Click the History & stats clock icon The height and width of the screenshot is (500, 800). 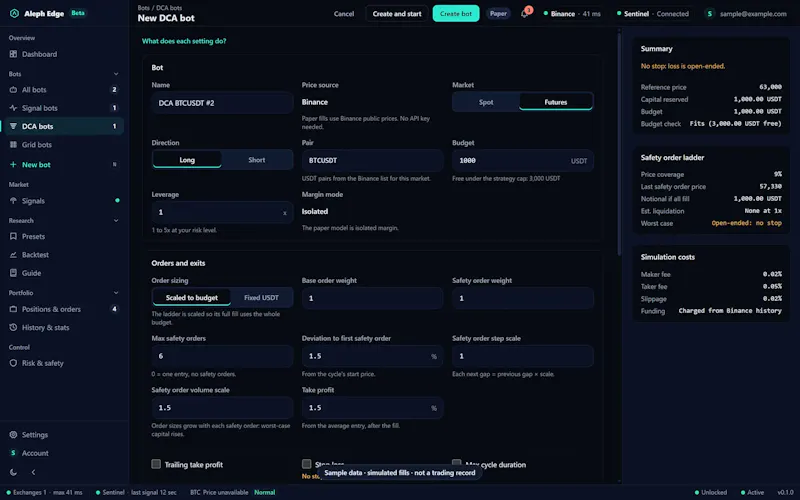(13, 328)
